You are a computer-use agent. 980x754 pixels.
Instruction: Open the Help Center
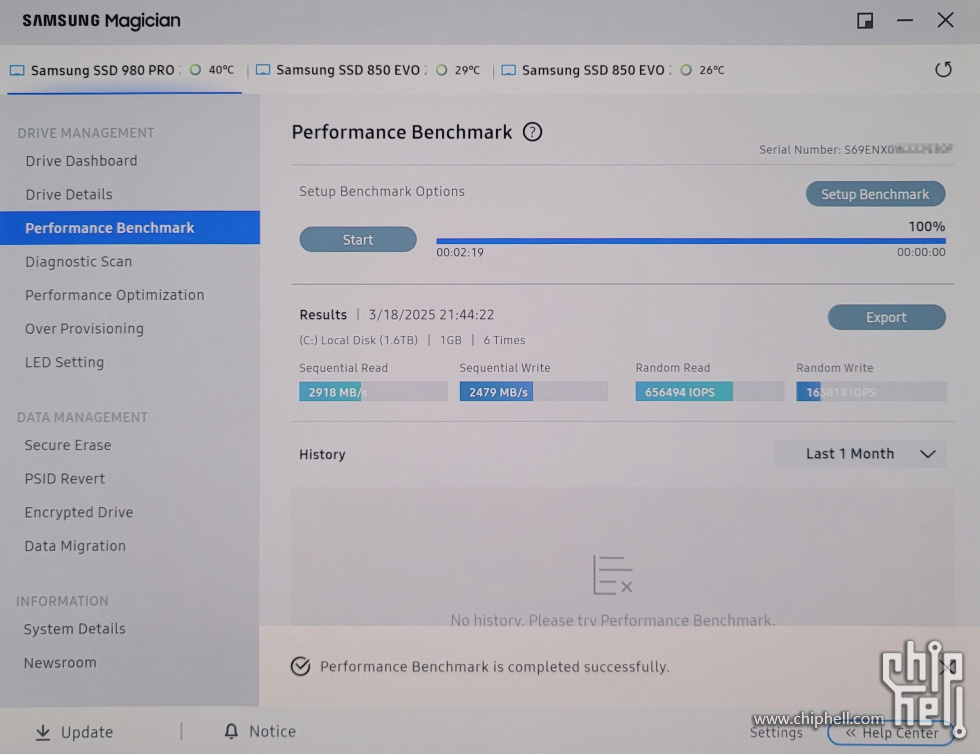(x=891, y=733)
